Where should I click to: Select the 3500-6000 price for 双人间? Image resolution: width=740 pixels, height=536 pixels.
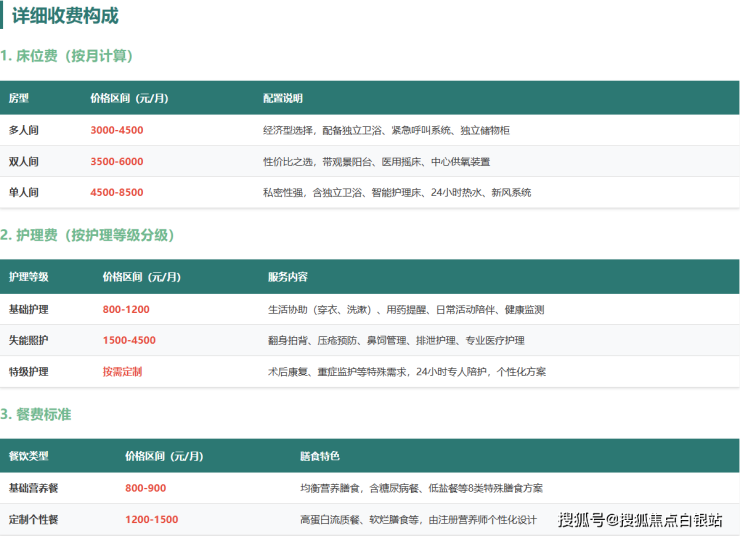tap(117, 161)
